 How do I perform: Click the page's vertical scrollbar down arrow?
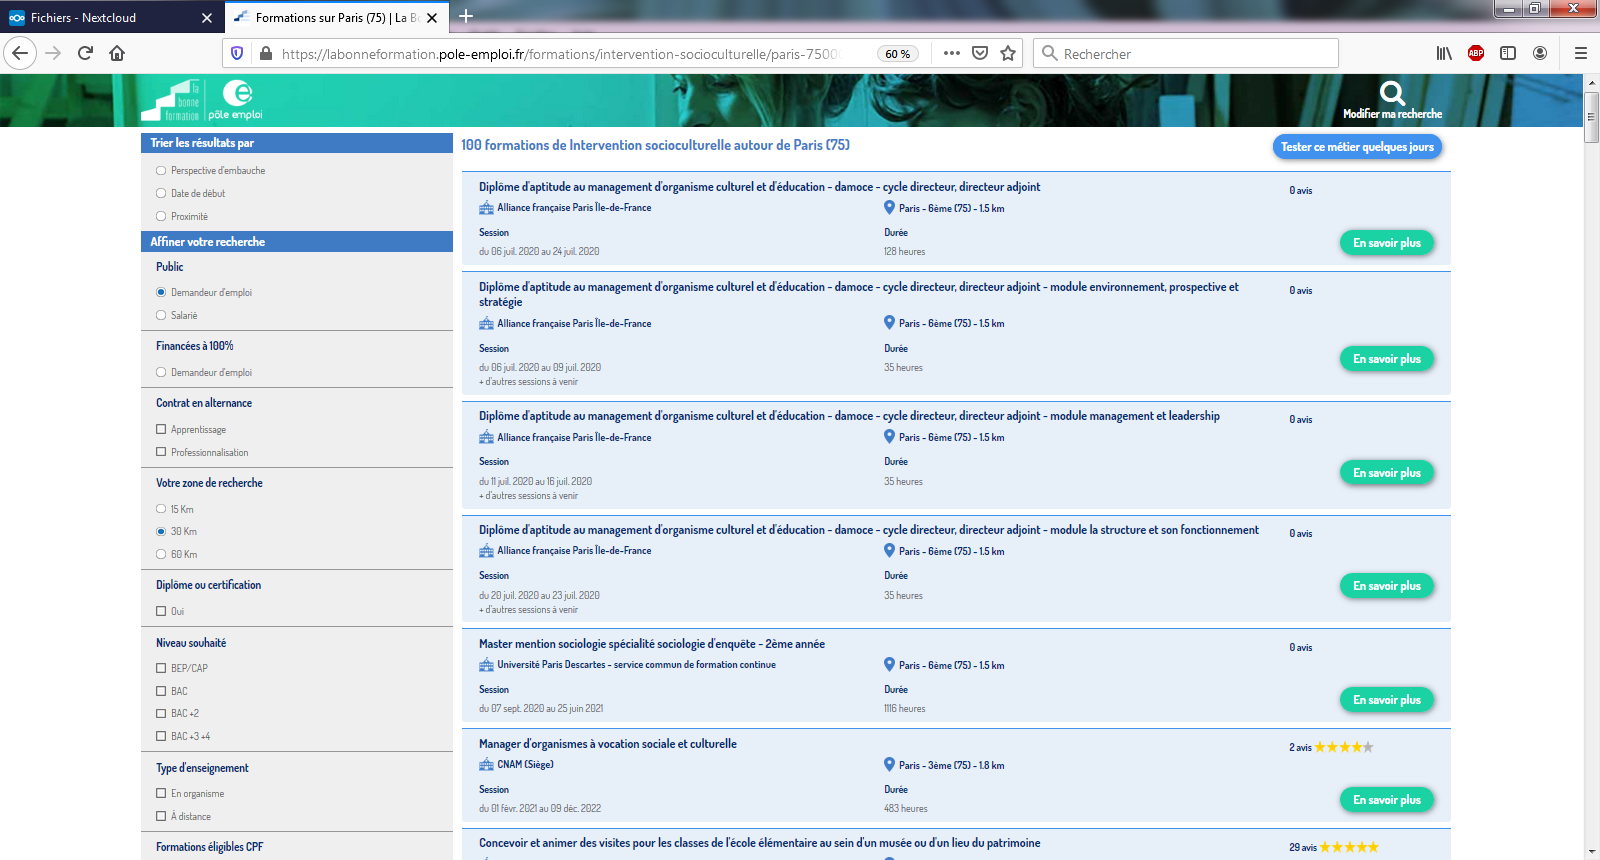(1591, 851)
